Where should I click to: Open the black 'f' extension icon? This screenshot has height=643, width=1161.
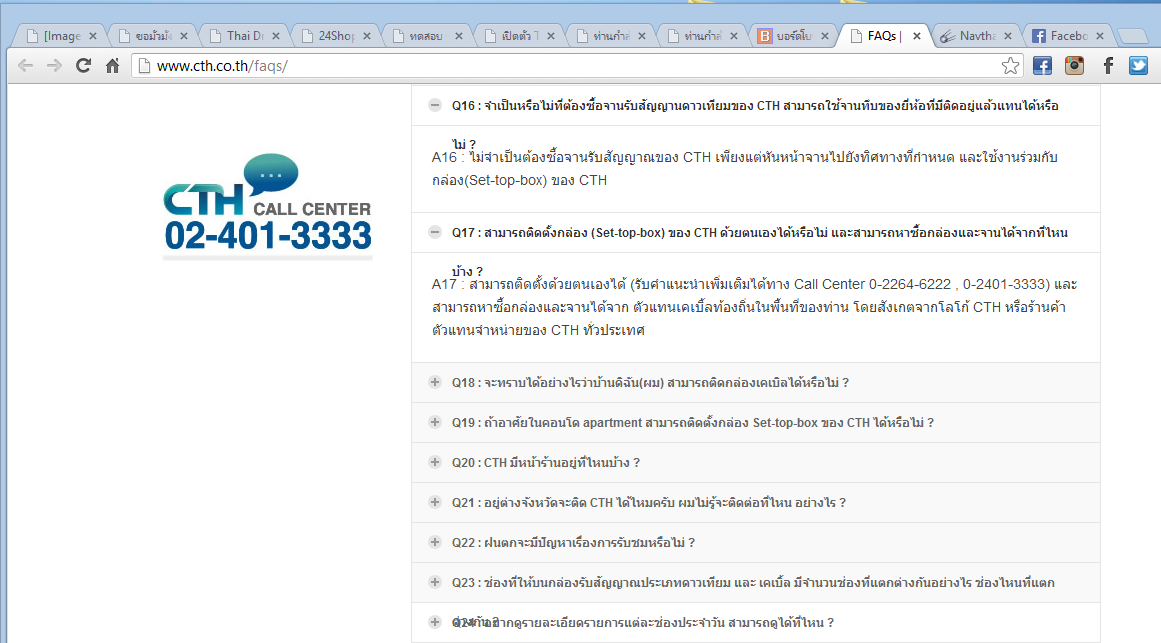1108,66
